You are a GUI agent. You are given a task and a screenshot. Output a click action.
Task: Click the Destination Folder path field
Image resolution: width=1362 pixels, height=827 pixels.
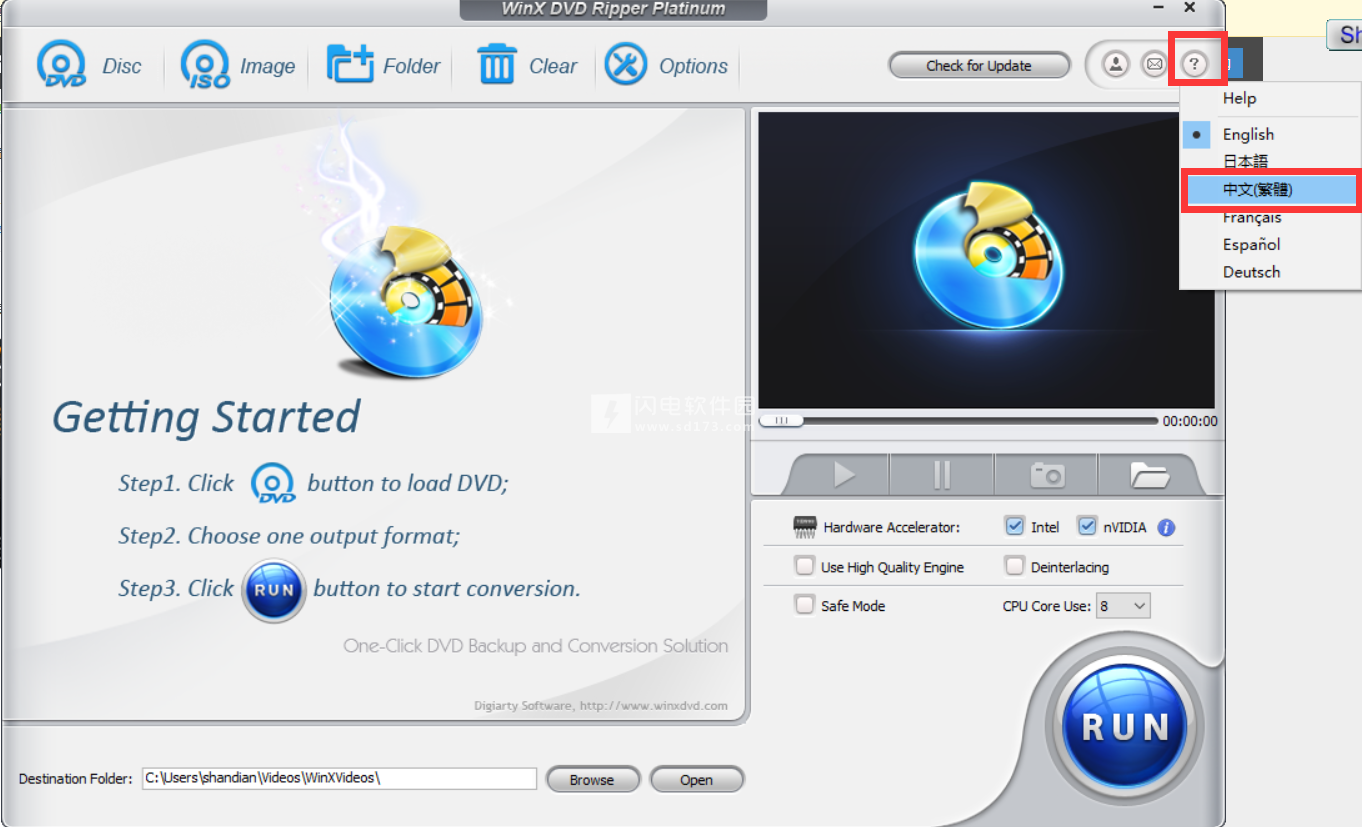click(x=339, y=778)
